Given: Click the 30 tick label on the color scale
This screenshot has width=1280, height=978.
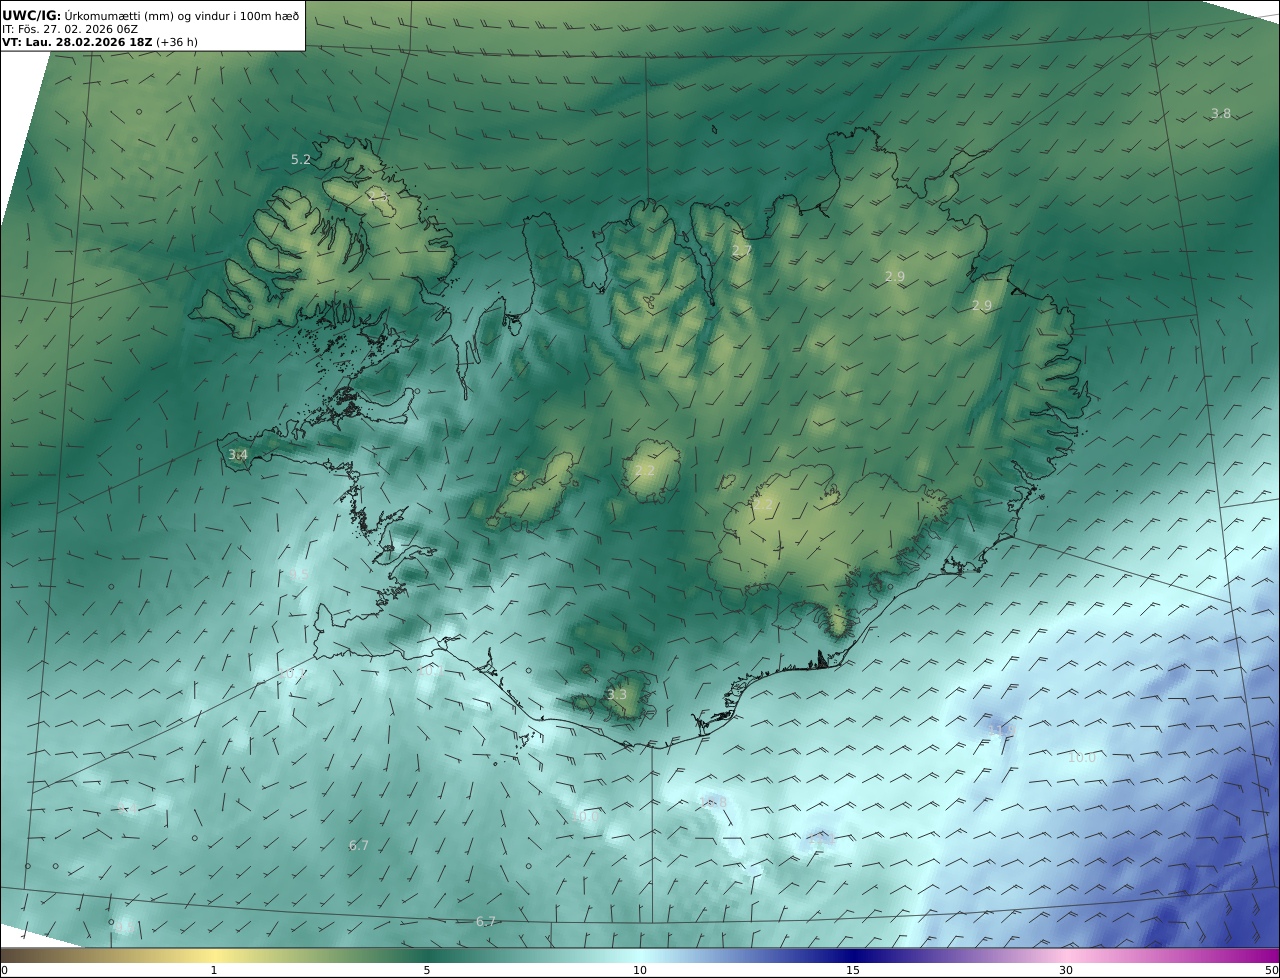Looking at the screenshot, I should [x=1066, y=970].
